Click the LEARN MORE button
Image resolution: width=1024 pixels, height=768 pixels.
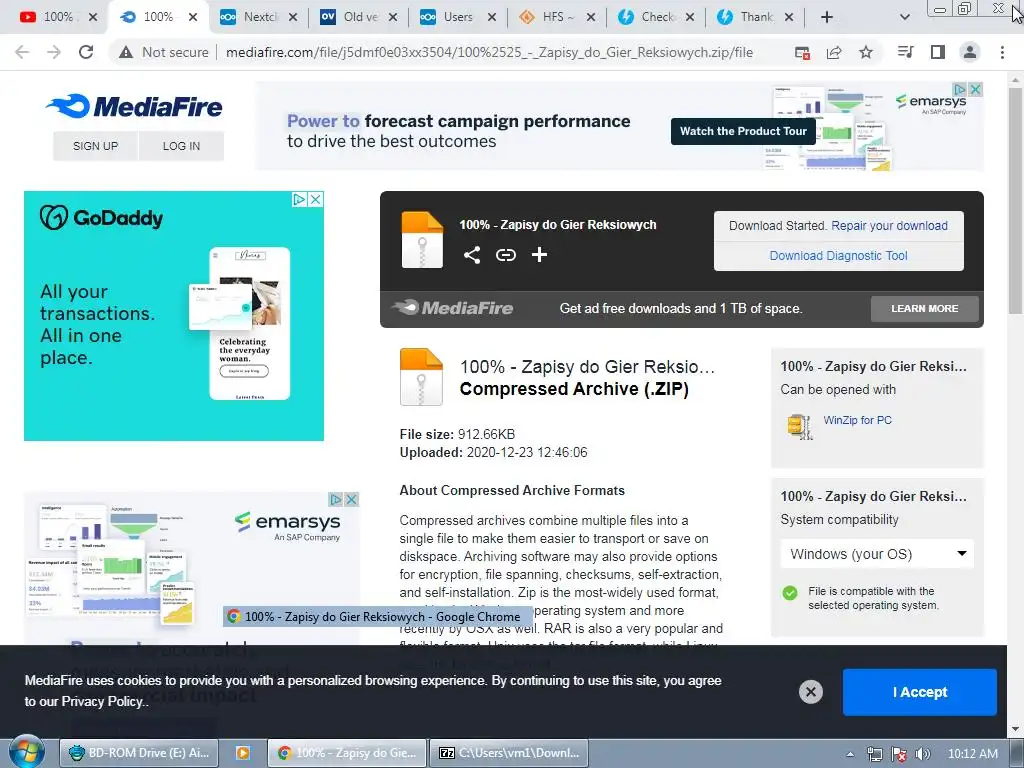point(925,308)
